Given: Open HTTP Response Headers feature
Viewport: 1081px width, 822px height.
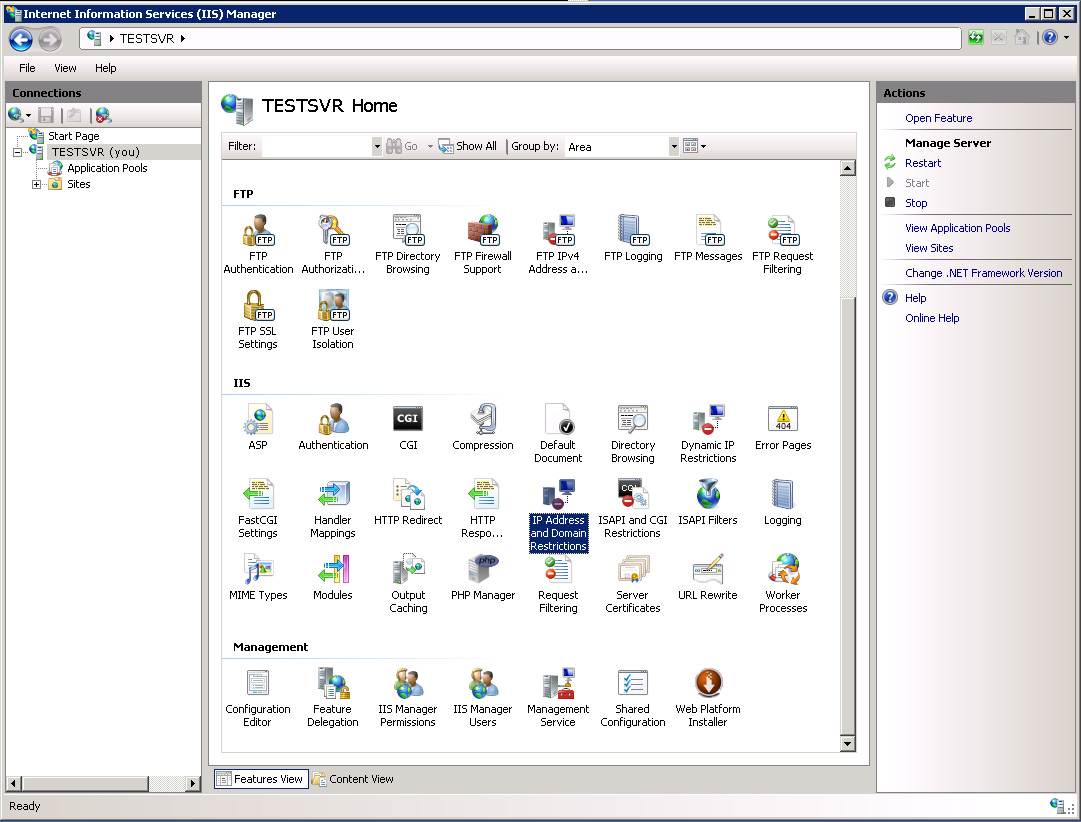Looking at the screenshot, I should coord(483,508).
